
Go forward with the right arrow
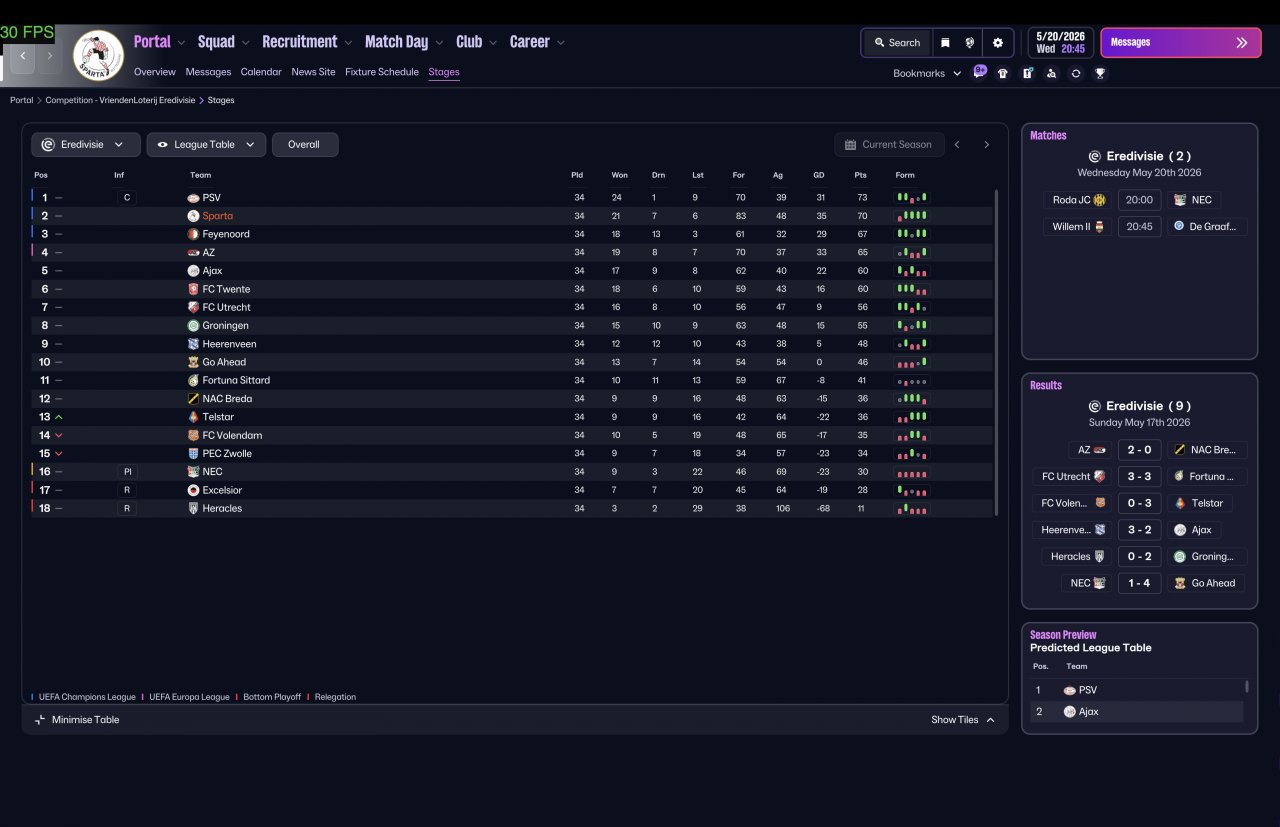[x=49, y=55]
